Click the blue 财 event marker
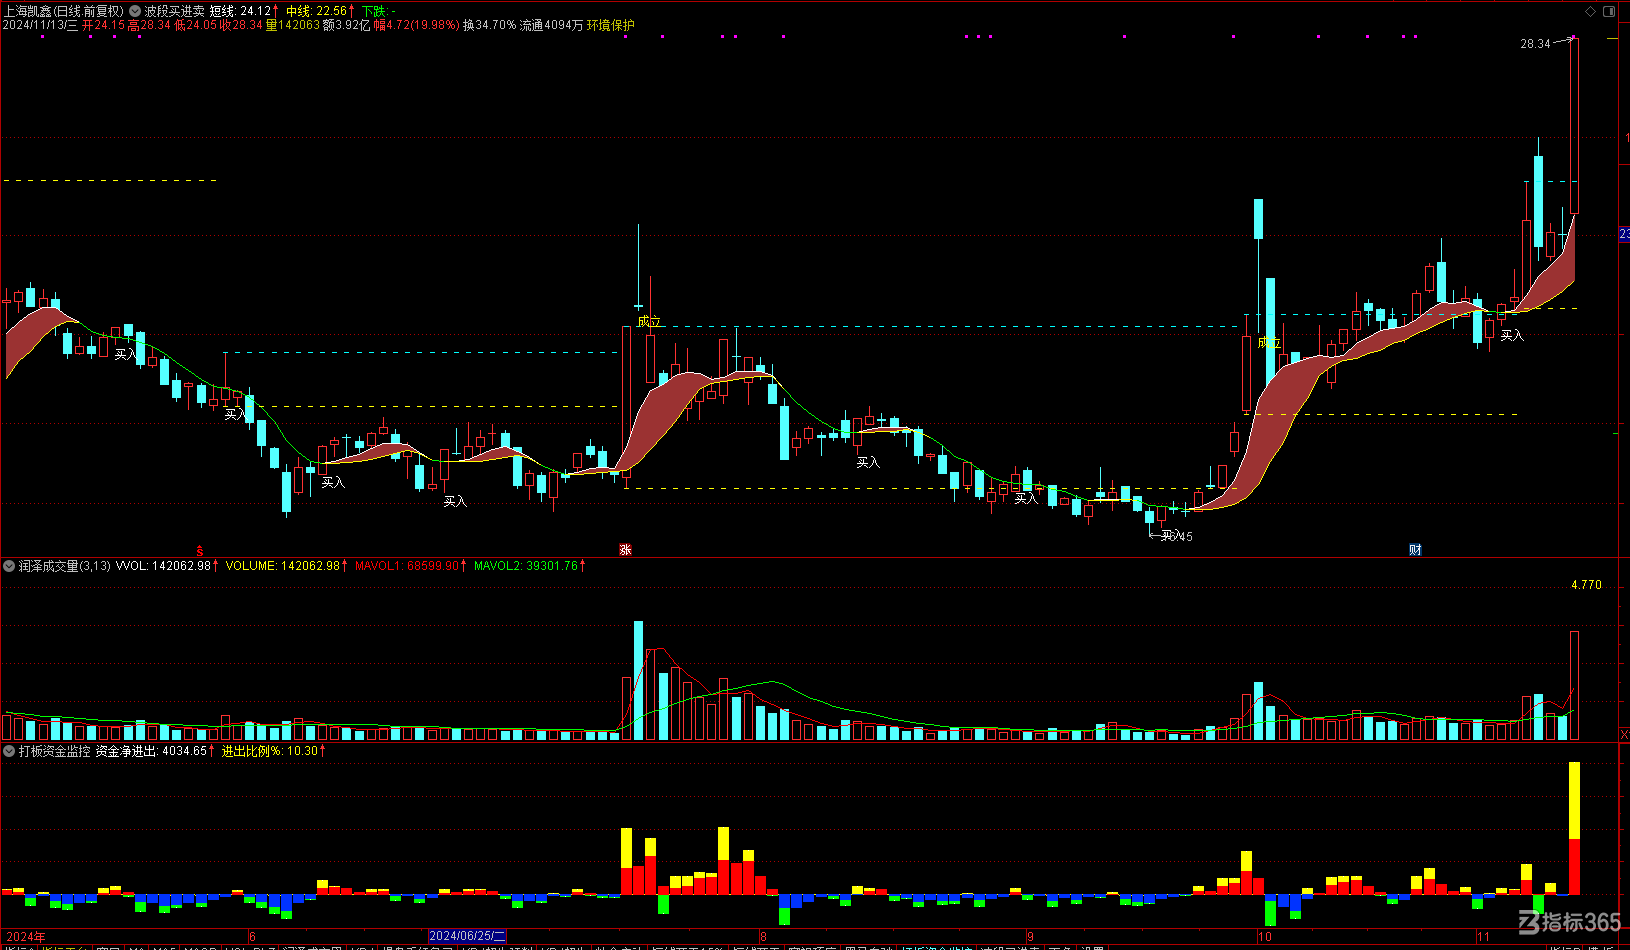Image resolution: width=1630 pixels, height=950 pixels. tap(1415, 550)
